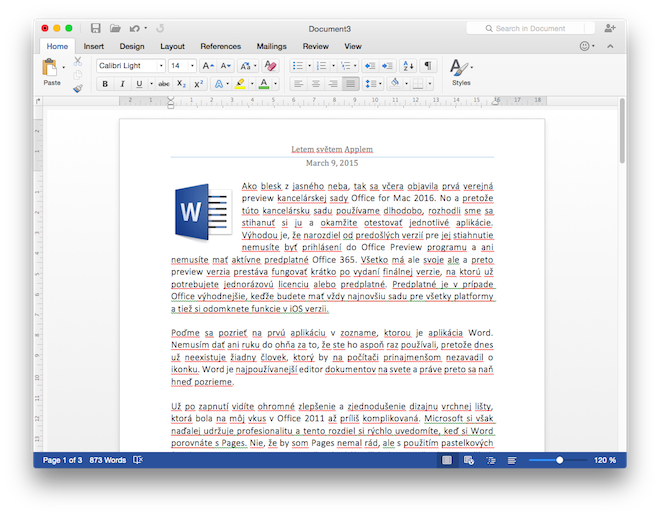Screen dimensions: 660x516
Task: Toggle Bold formatting
Action: click(104, 84)
